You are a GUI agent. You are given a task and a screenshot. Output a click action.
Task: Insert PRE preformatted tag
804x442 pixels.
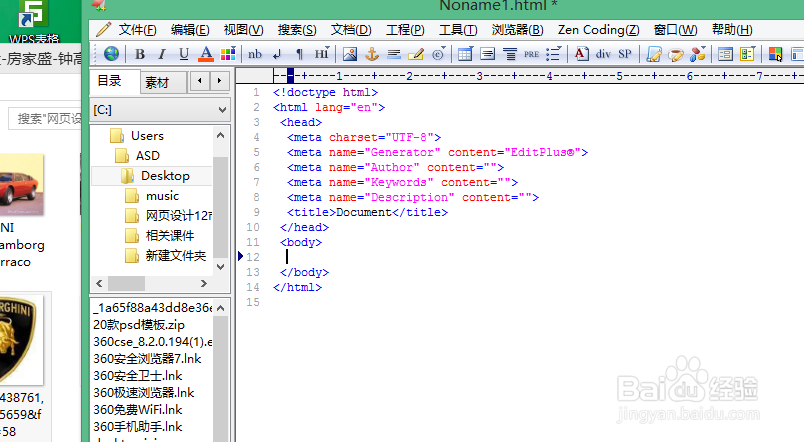[x=531, y=54]
